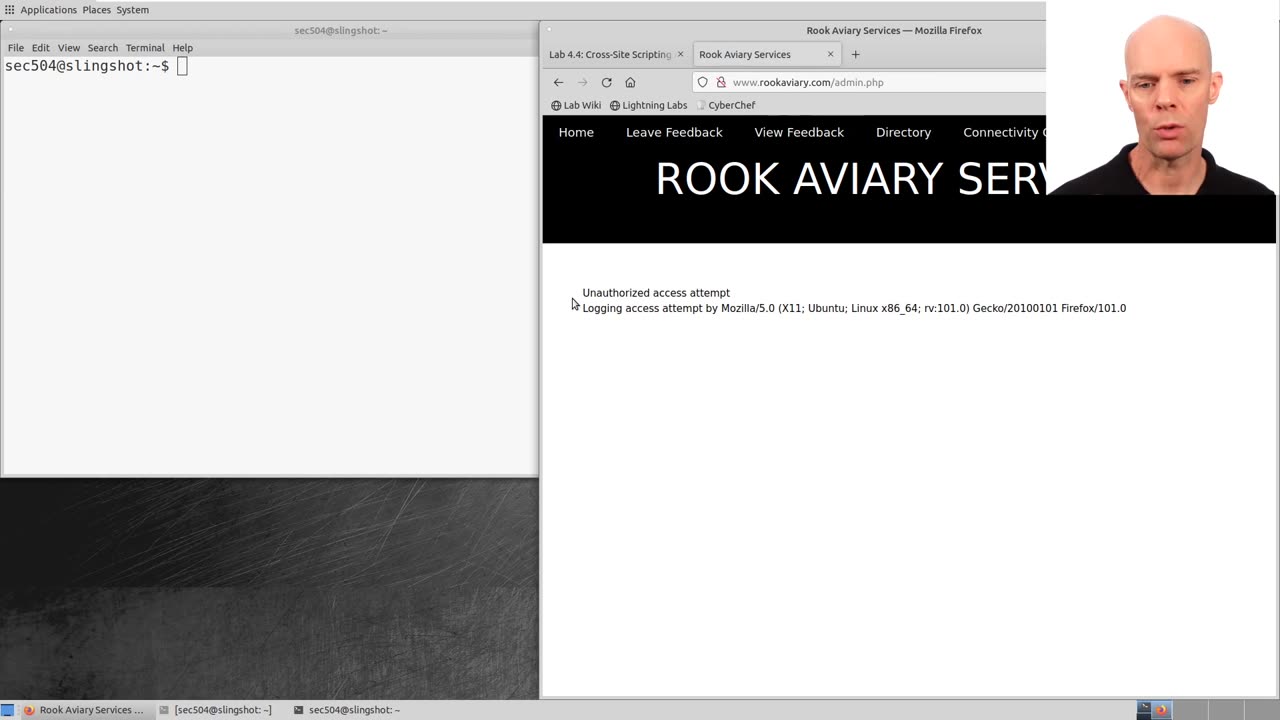Click the terminal window title bar
Screen dimensions: 1280x720
click(x=269, y=30)
